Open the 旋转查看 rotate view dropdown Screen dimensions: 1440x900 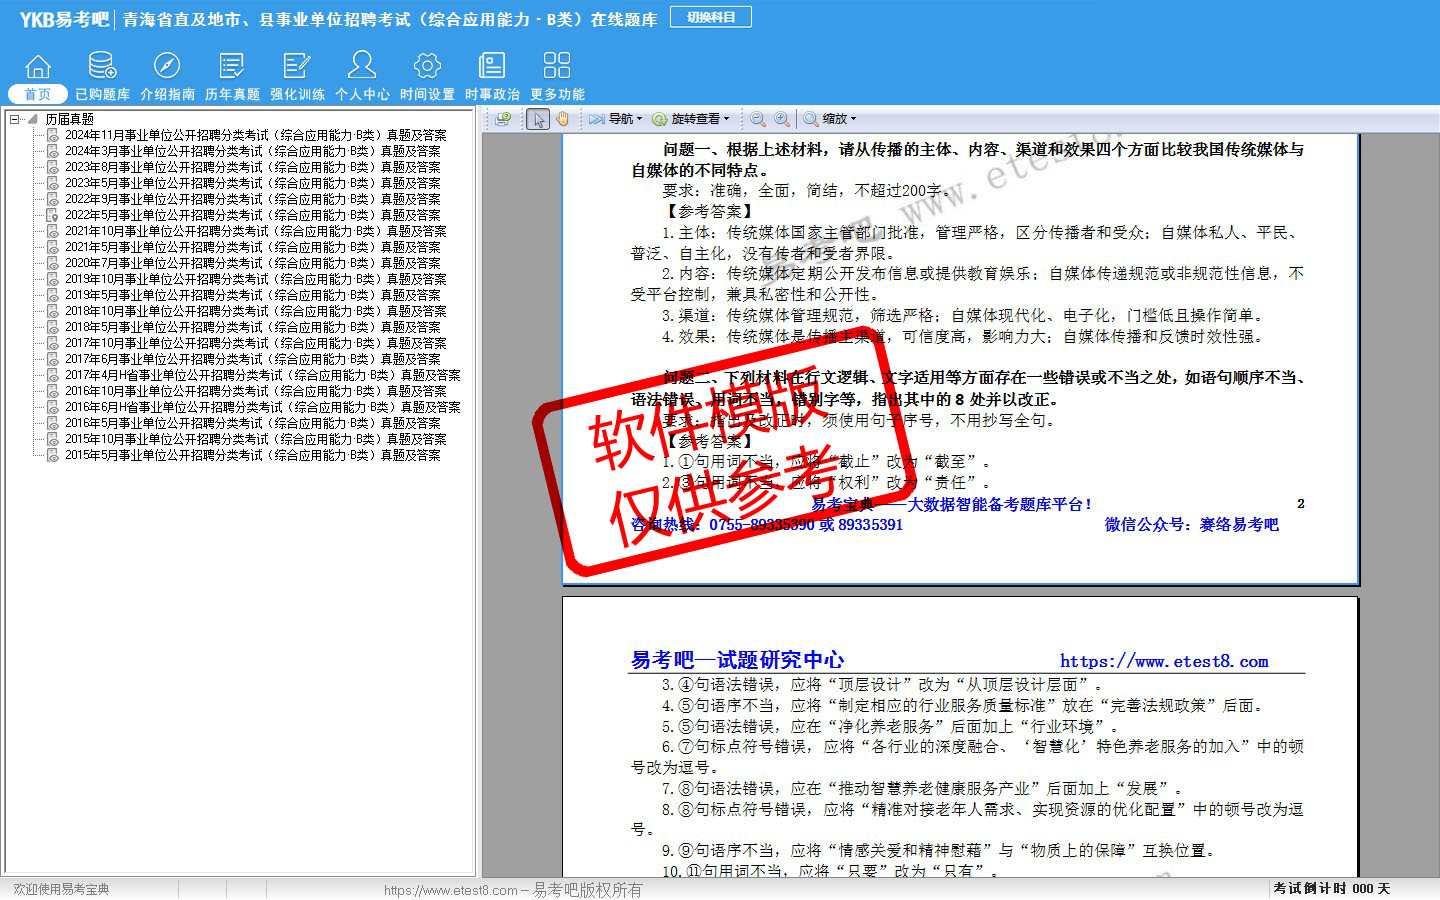[692, 119]
